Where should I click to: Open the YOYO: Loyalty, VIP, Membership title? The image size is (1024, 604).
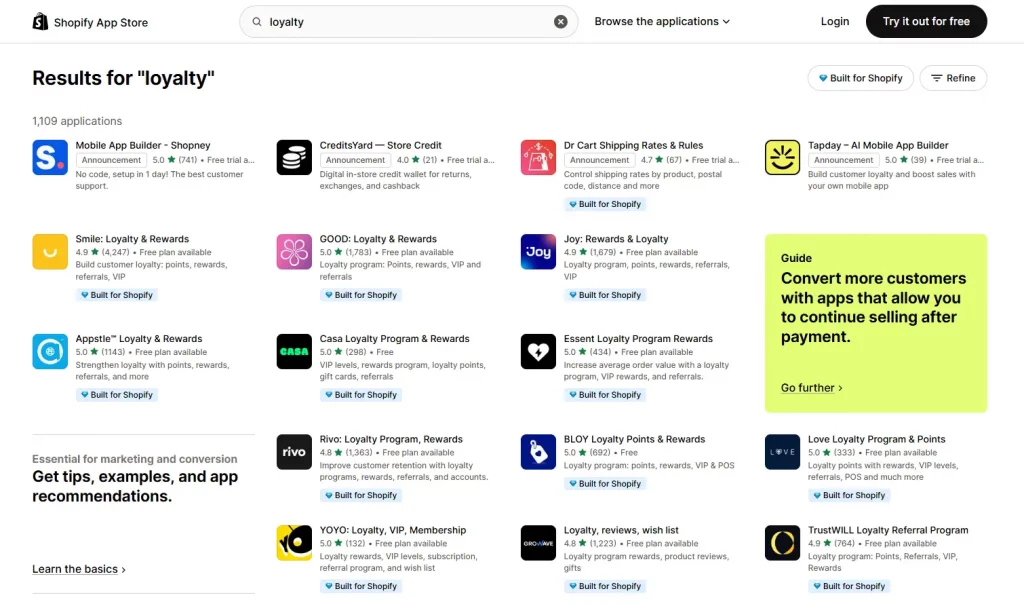coord(392,530)
